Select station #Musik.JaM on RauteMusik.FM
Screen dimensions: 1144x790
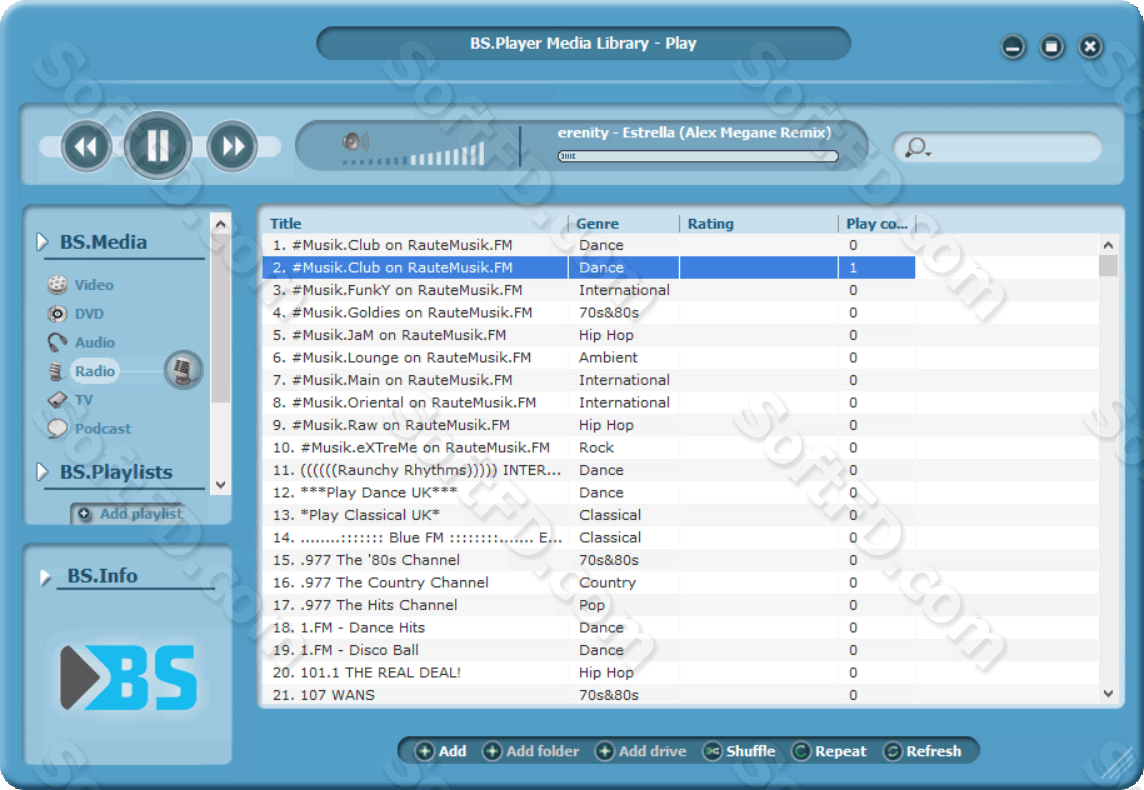coord(589,336)
